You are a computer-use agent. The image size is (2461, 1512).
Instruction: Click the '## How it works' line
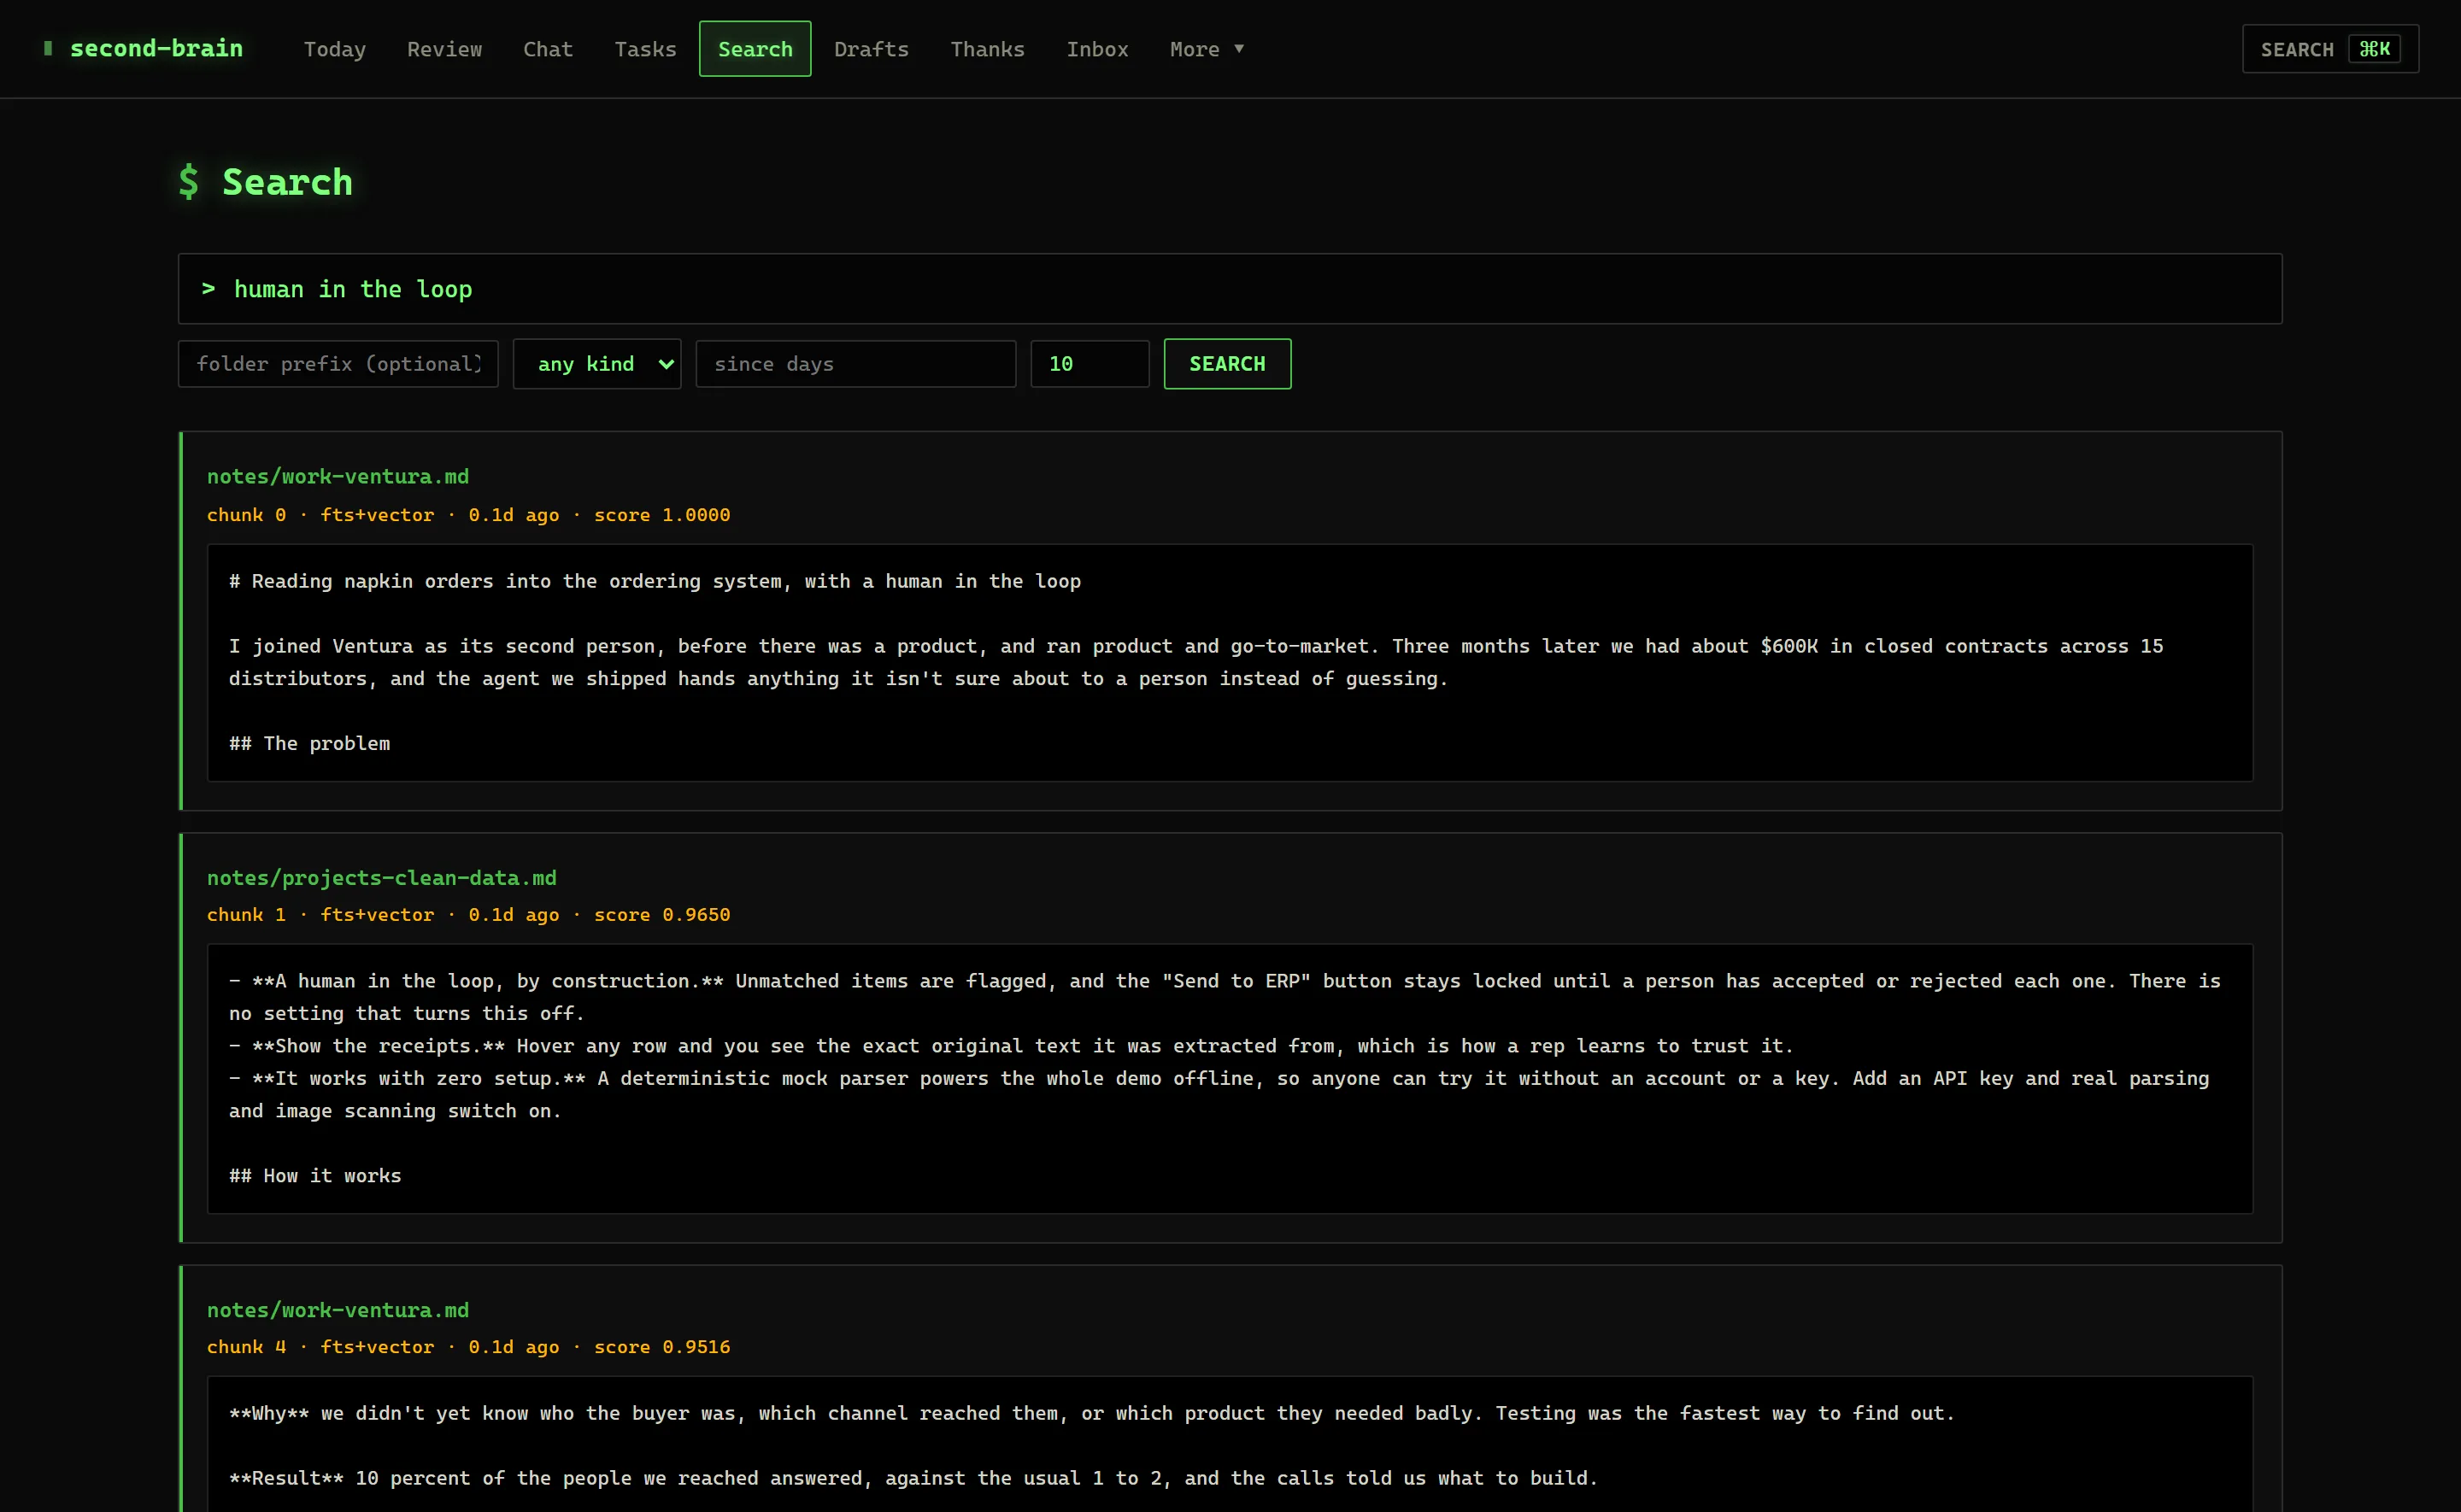point(315,1176)
